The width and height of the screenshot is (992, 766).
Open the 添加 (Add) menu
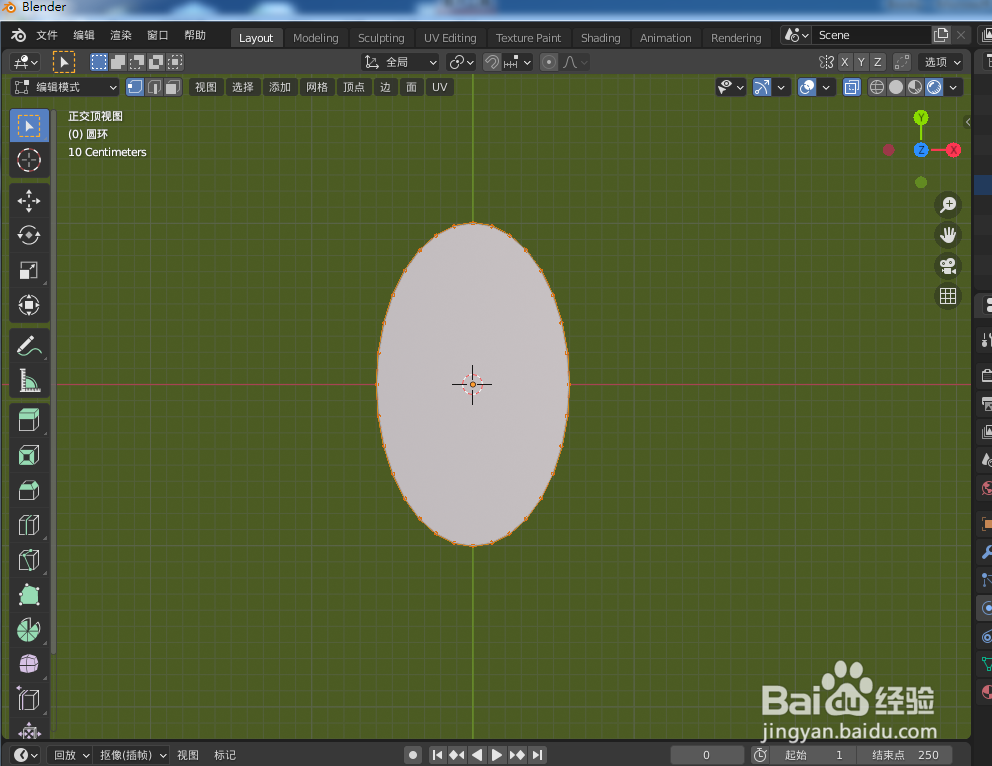(x=280, y=87)
